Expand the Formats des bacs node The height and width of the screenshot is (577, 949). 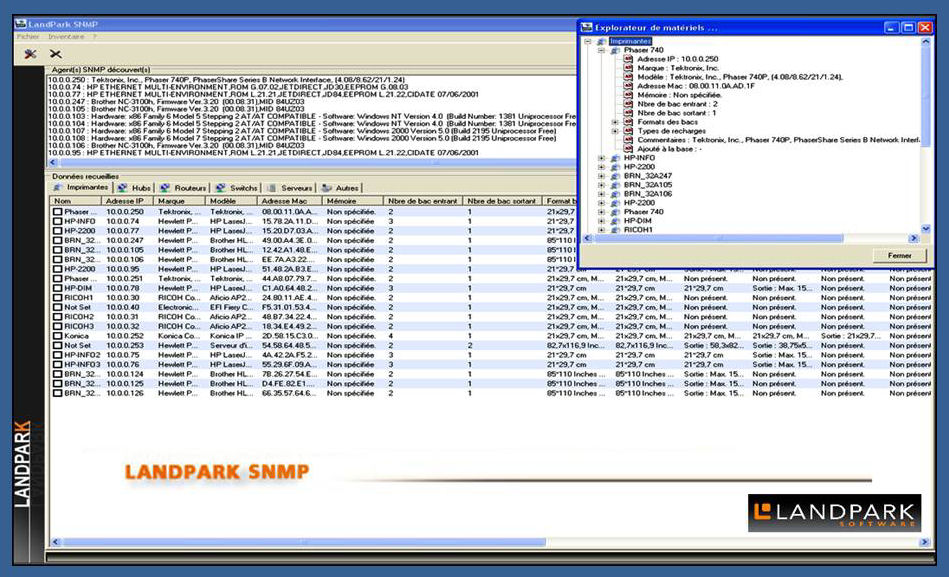click(x=614, y=122)
